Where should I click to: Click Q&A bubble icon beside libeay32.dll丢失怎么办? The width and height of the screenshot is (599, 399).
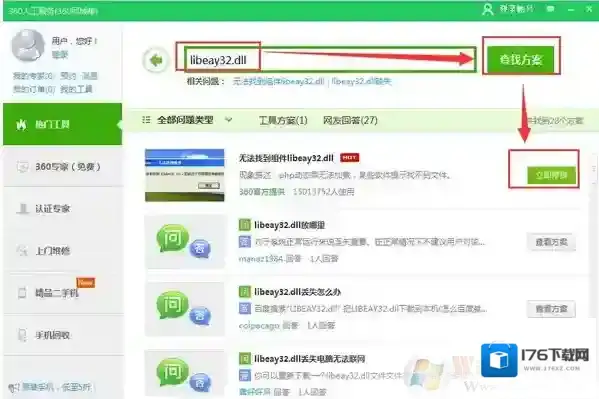click(185, 309)
